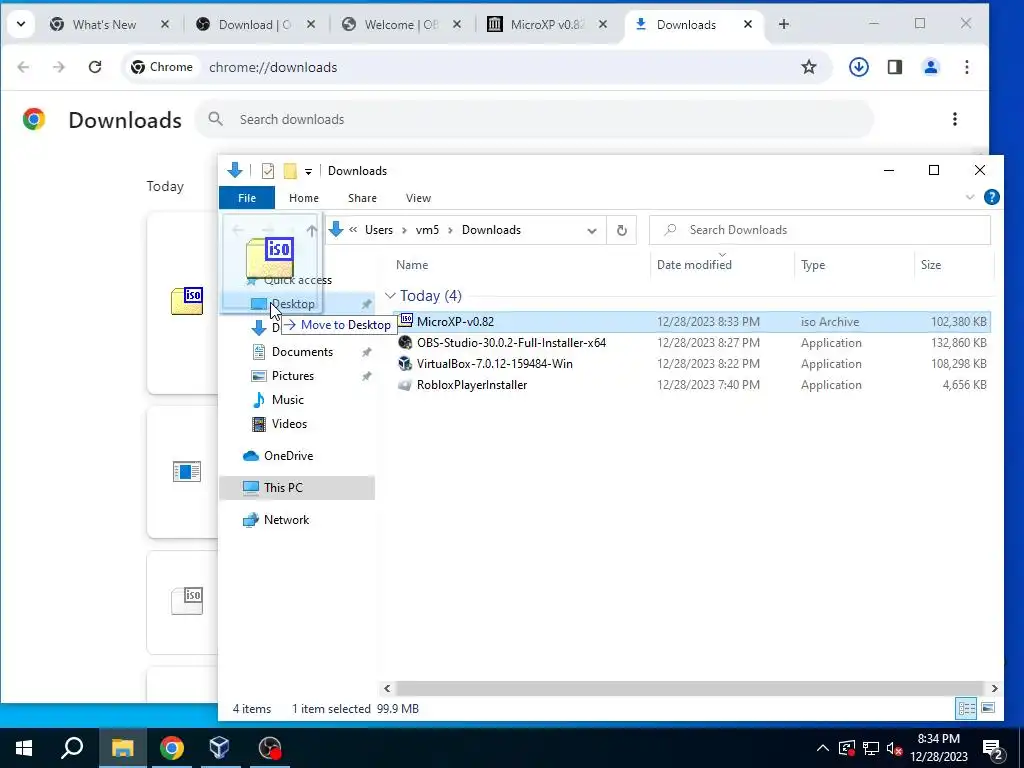1024x768 pixels.
Task: Open Customize Quick Access Toolbar dropdown
Action: point(308,171)
